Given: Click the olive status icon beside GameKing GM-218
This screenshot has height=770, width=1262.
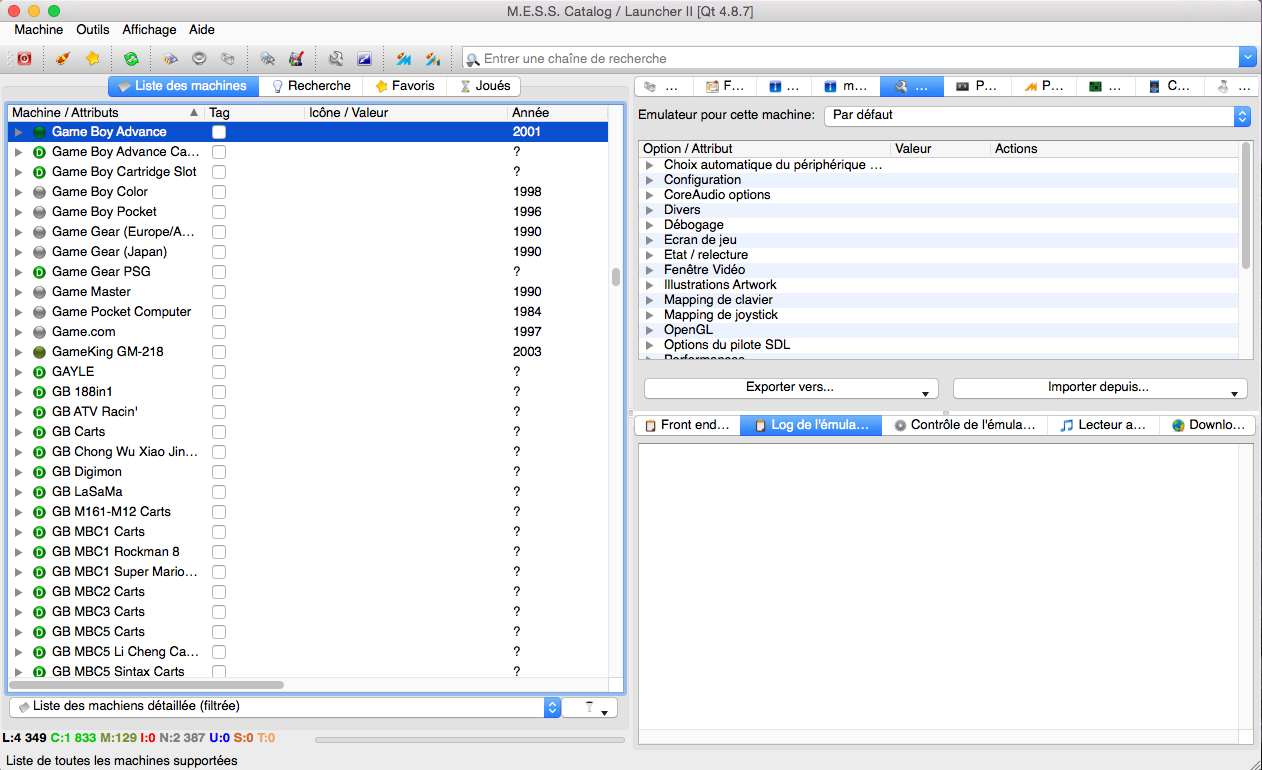Looking at the screenshot, I should (x=40, y=352).
